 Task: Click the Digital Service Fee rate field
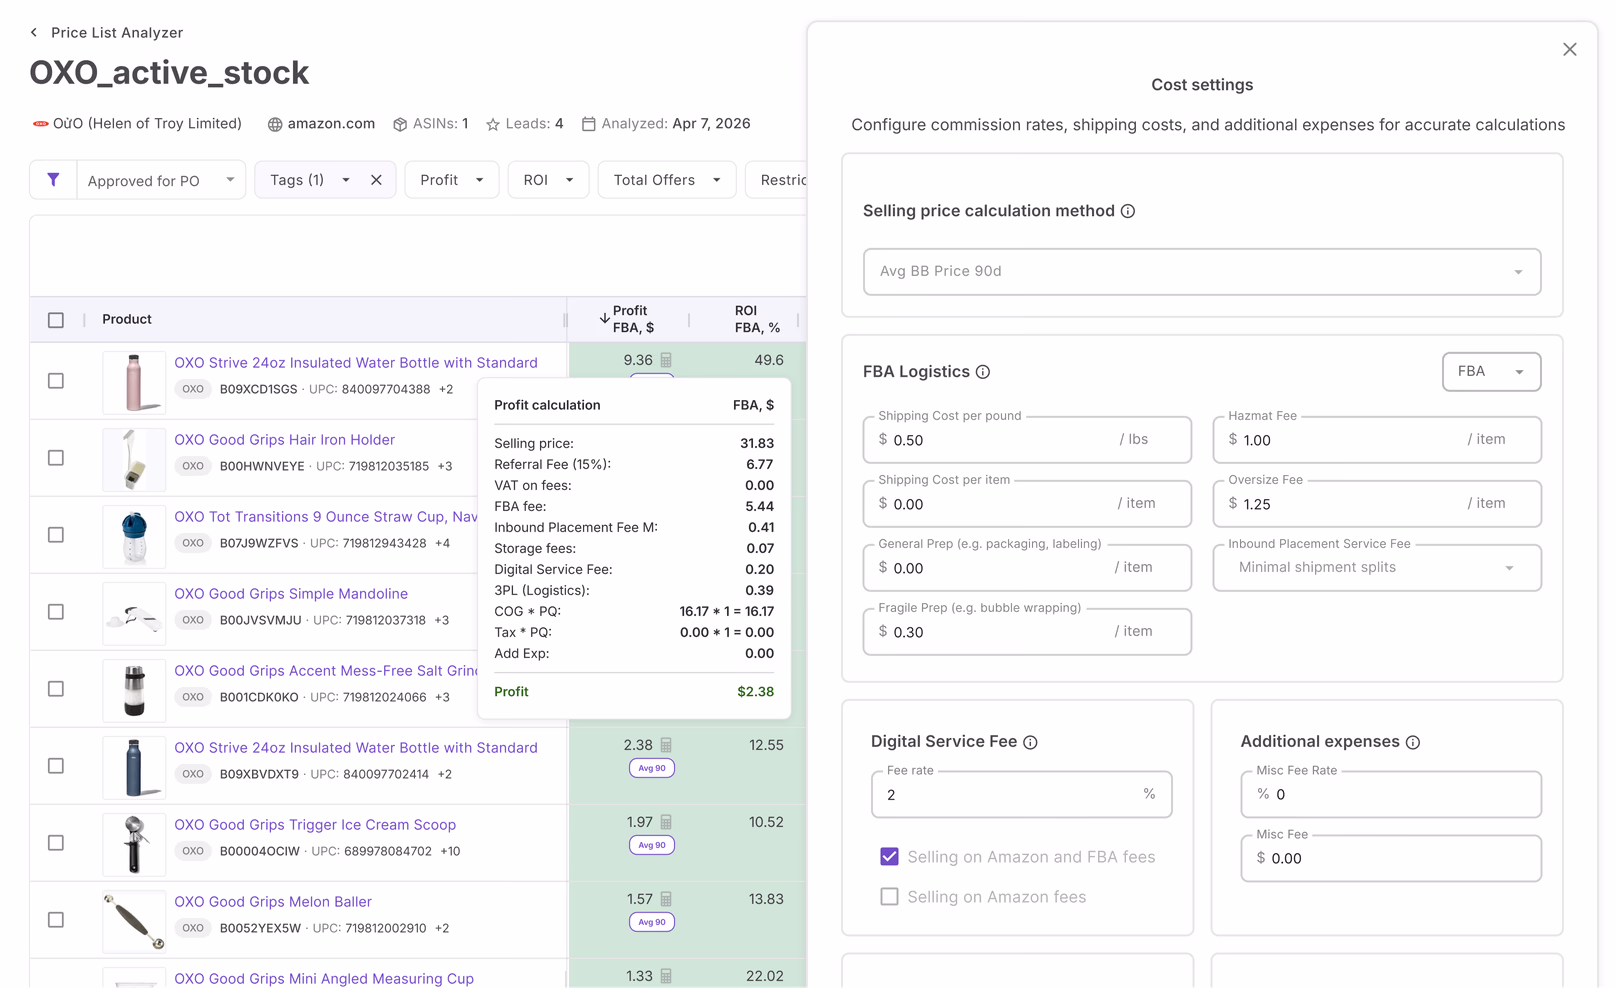point(1021,795)
